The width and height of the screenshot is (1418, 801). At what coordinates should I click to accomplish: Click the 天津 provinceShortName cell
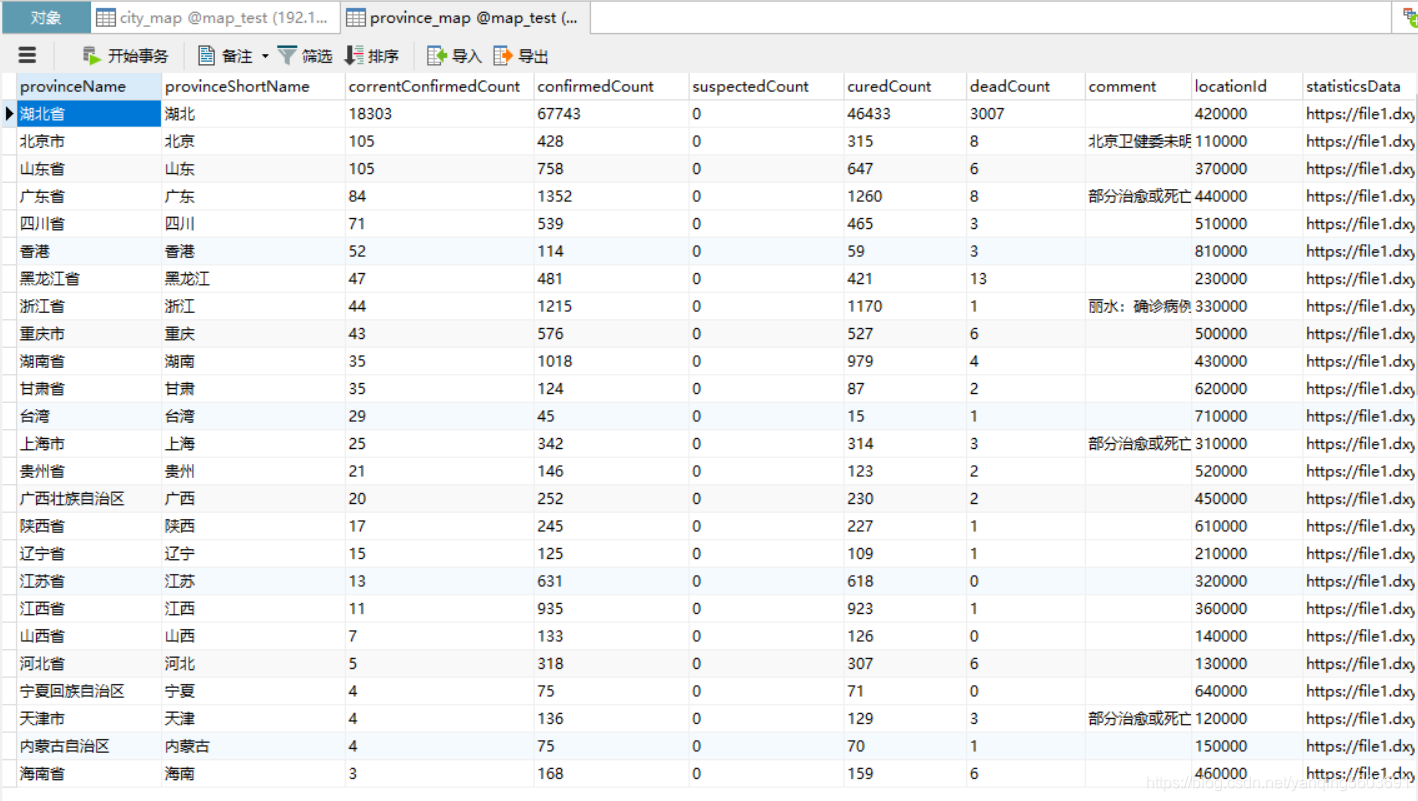point(253,719)
